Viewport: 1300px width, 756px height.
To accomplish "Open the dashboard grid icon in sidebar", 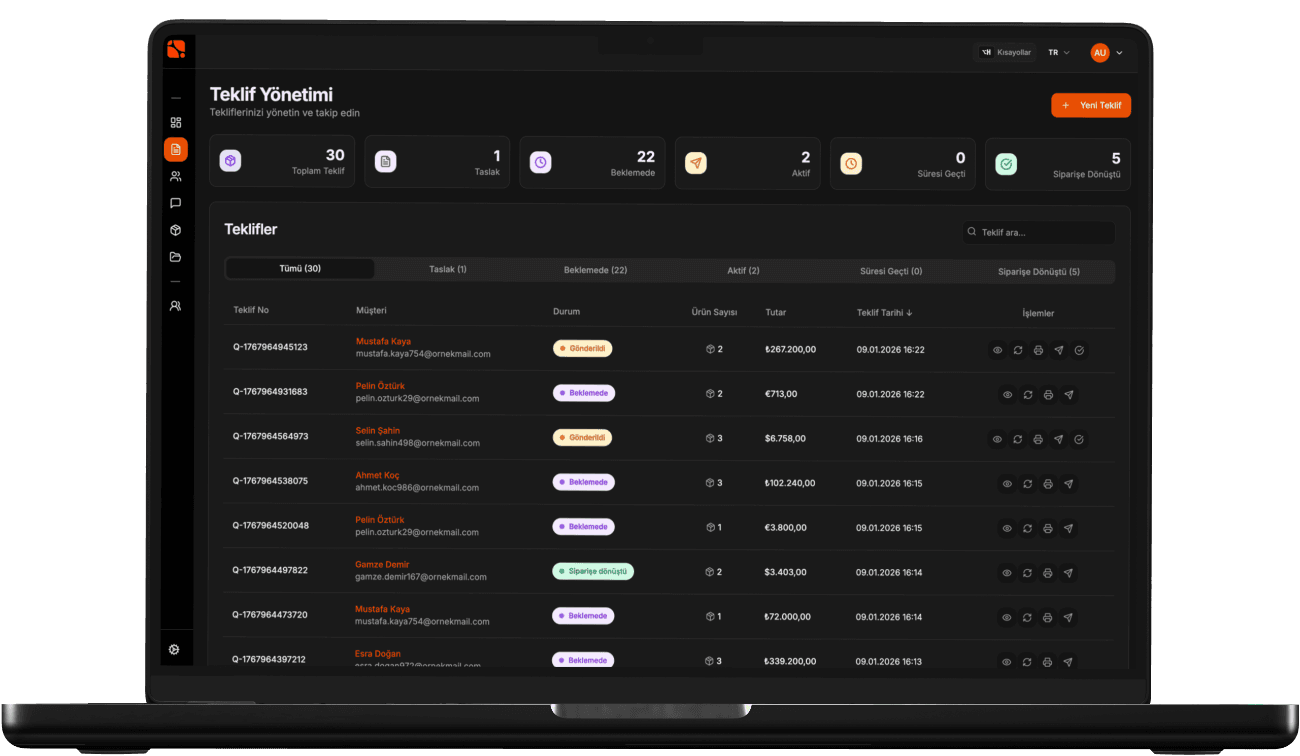I will (175, 123).
